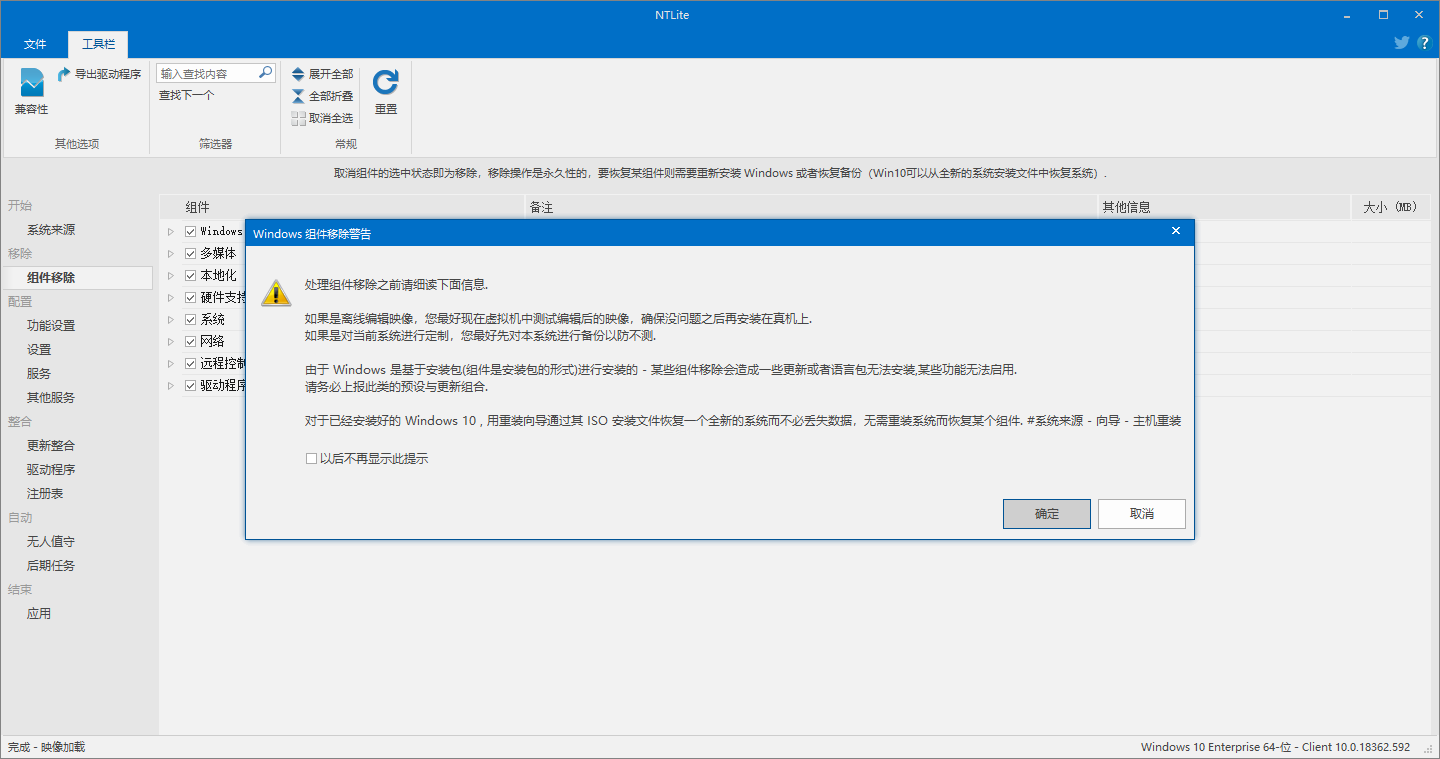Uncheck the 本地化 component checkbox
The image size is (1440, 759).
(x=190, y=275)
